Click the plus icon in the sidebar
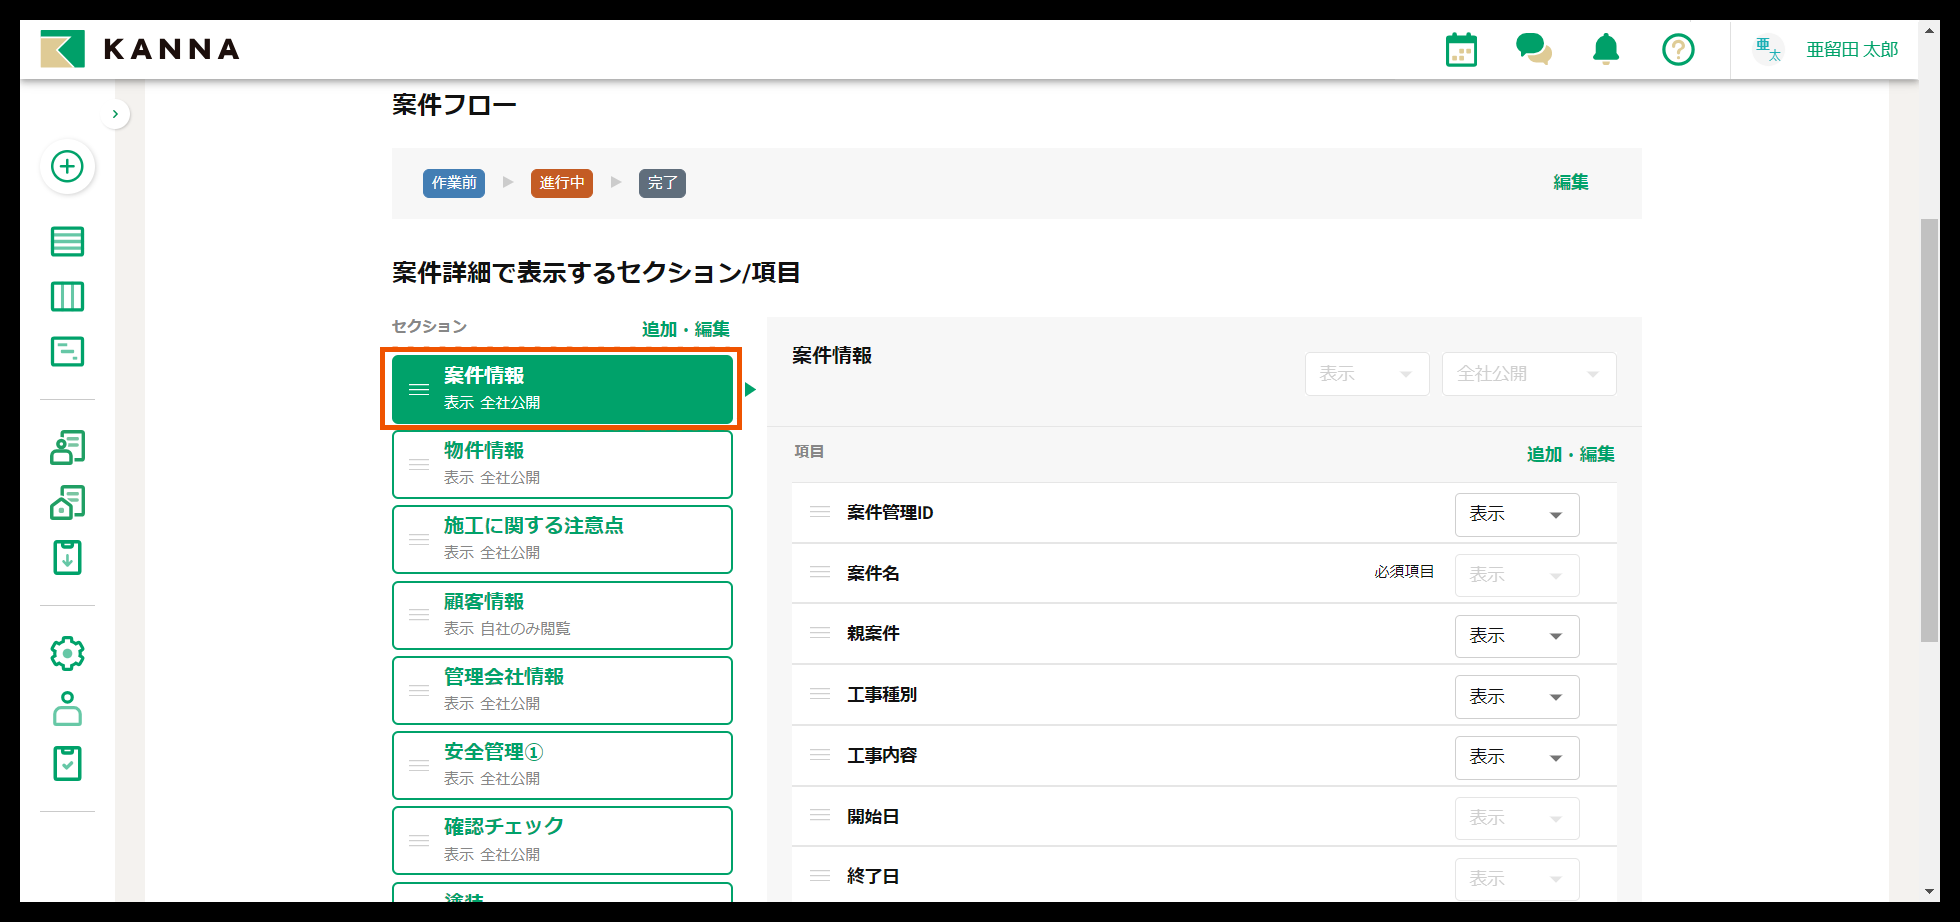This screenshot has height=922, width=1960. [x=67, y=167]
